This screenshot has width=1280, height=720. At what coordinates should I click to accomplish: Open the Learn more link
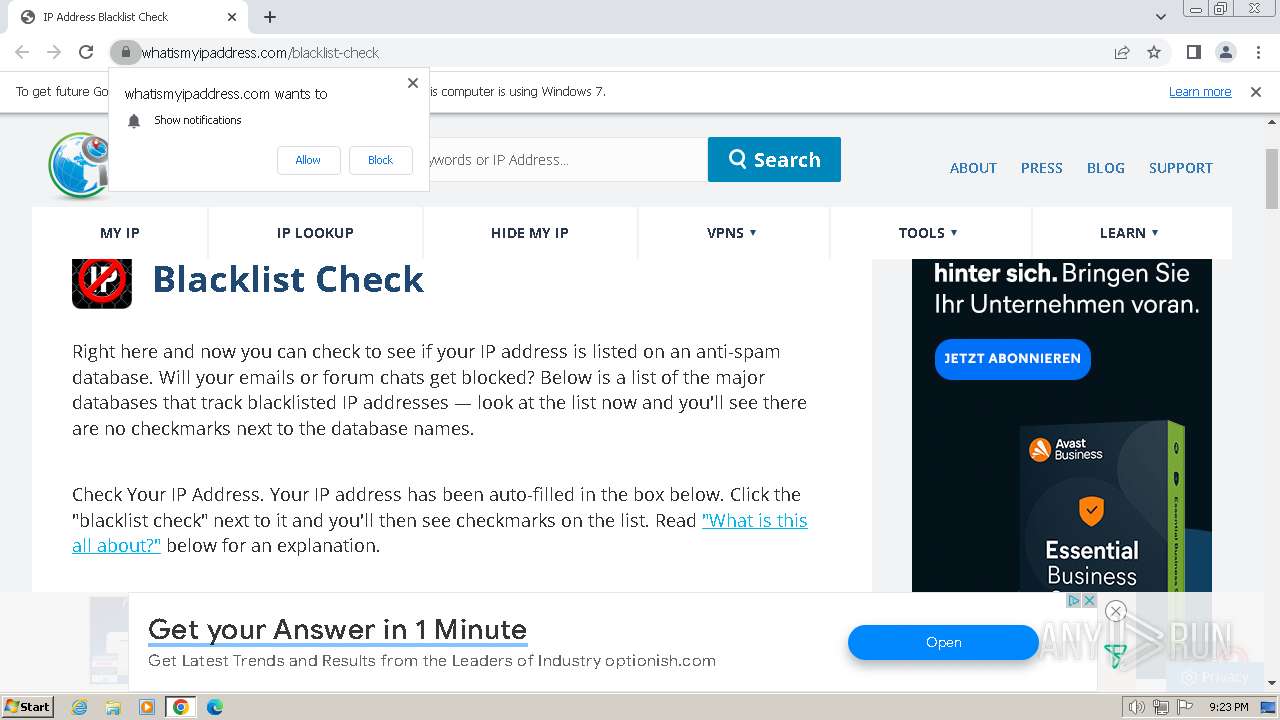(x=1200, y=92)
